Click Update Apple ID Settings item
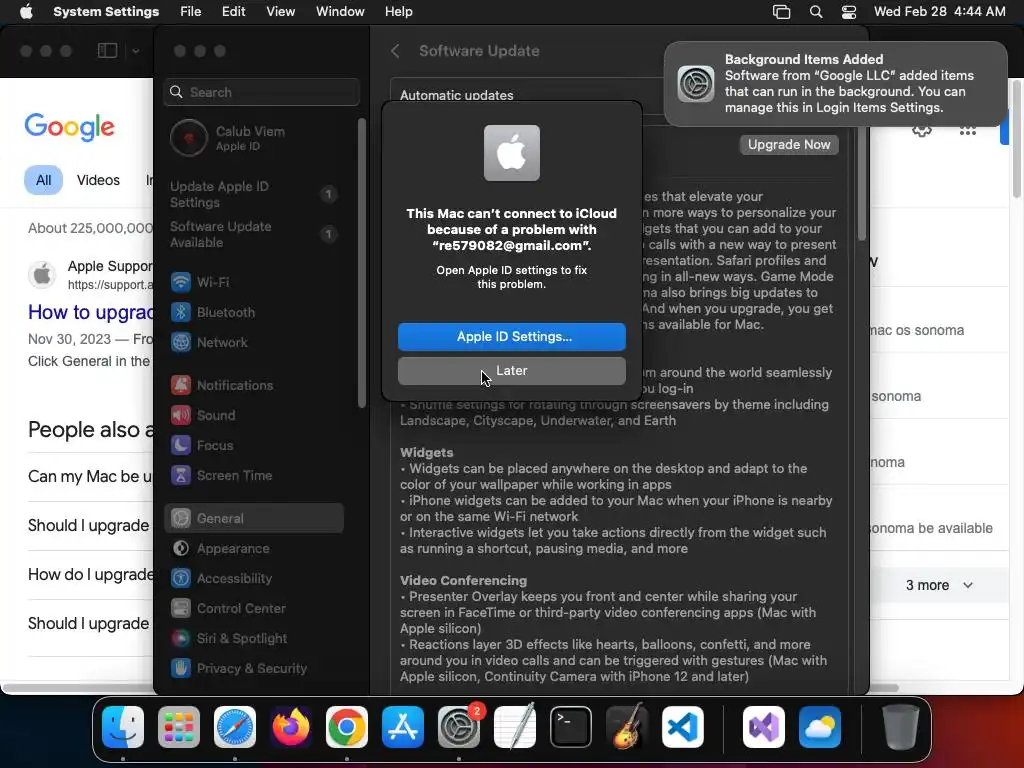The height and width of the screenshot is (768, 1024). [254, 195]
